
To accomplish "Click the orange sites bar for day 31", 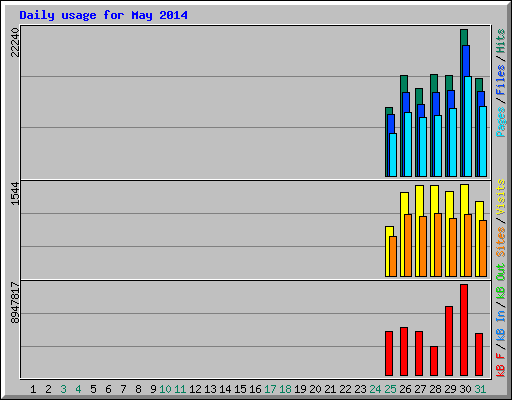I will point(483,248).
